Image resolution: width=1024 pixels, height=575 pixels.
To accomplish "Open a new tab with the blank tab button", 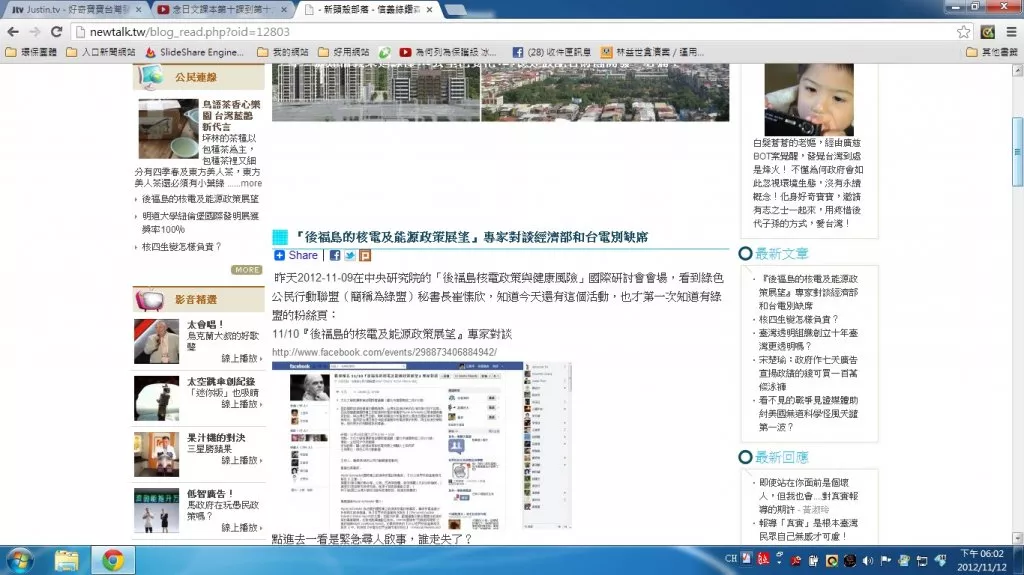I will [455, 10].
